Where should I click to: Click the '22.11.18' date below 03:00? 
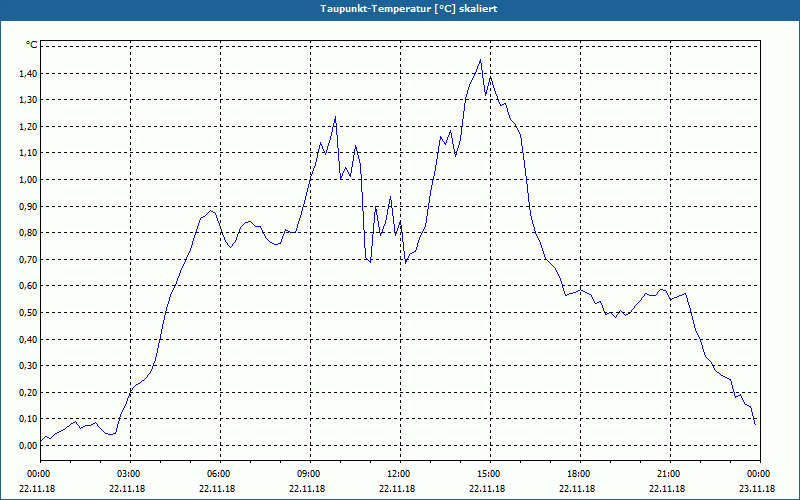tap(128, 489)
